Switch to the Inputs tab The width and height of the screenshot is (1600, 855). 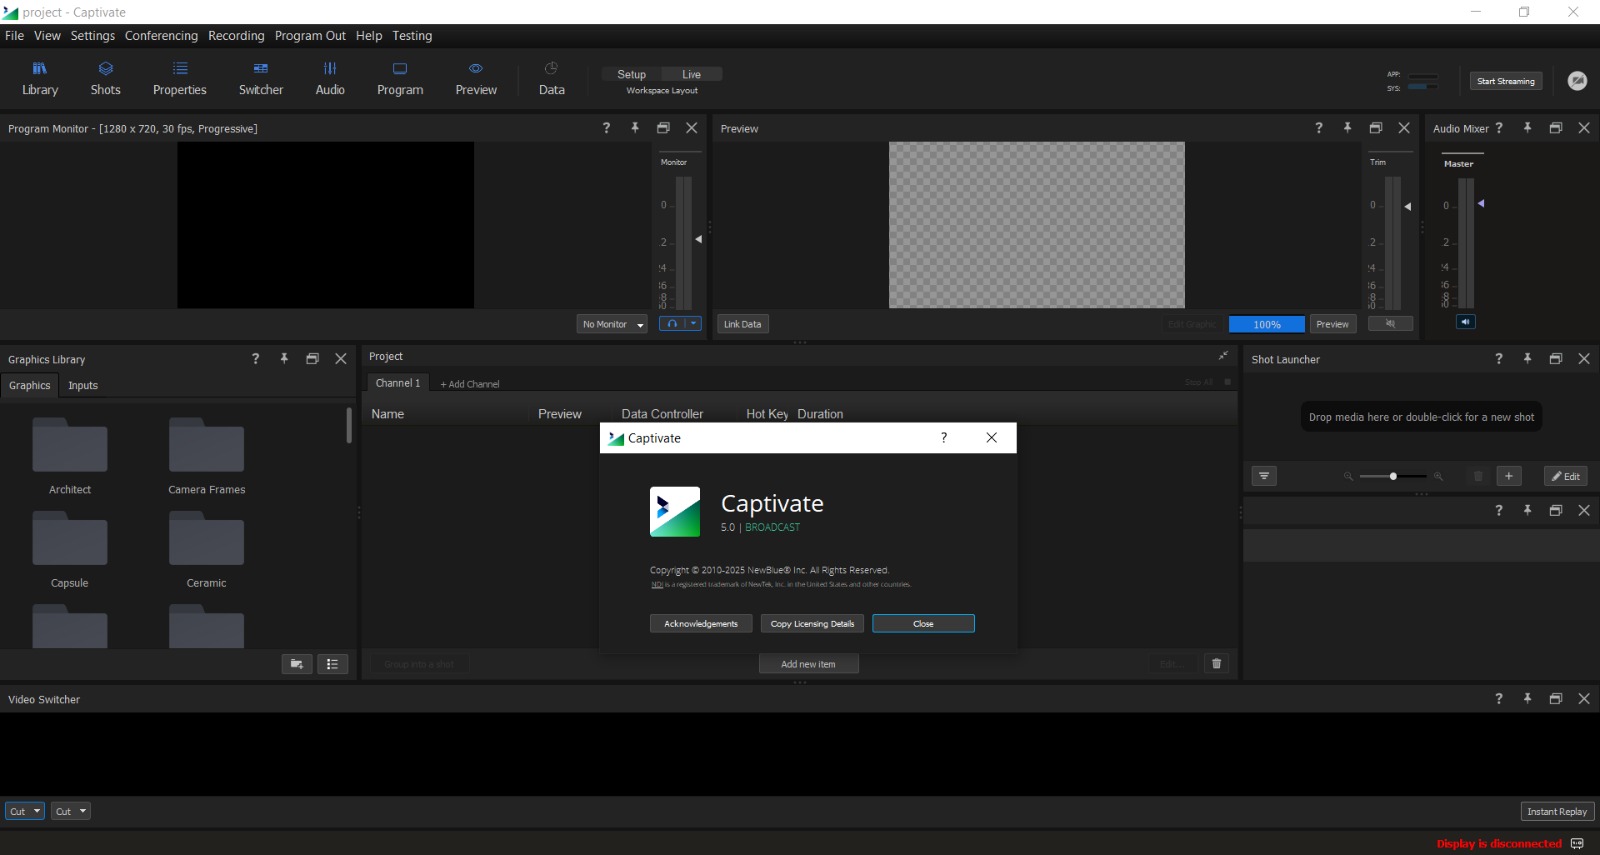click(x=83, y=385)
